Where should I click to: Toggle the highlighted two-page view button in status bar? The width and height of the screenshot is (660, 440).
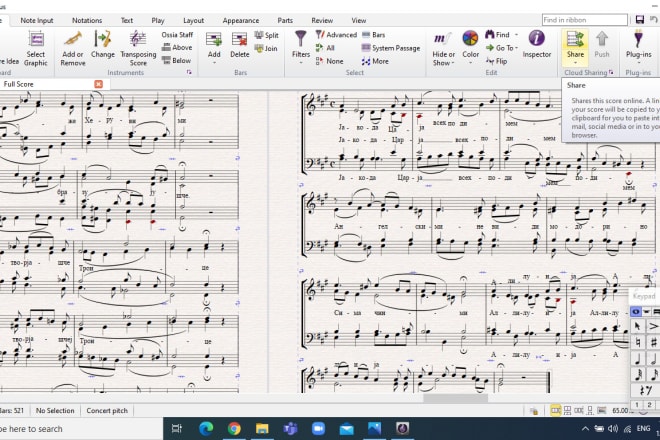click(x=556, y=410)
